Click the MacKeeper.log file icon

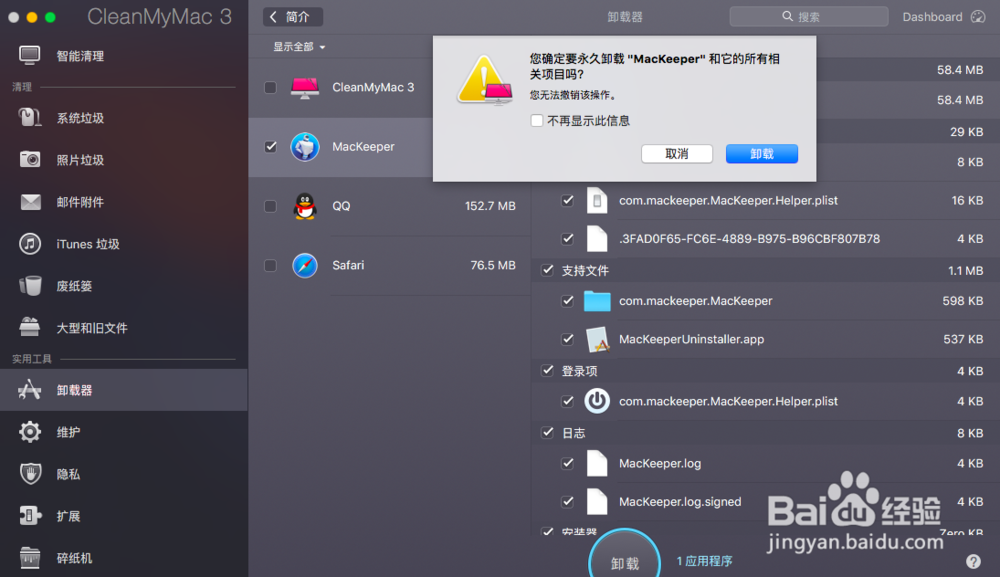click(x=597, y=464)
